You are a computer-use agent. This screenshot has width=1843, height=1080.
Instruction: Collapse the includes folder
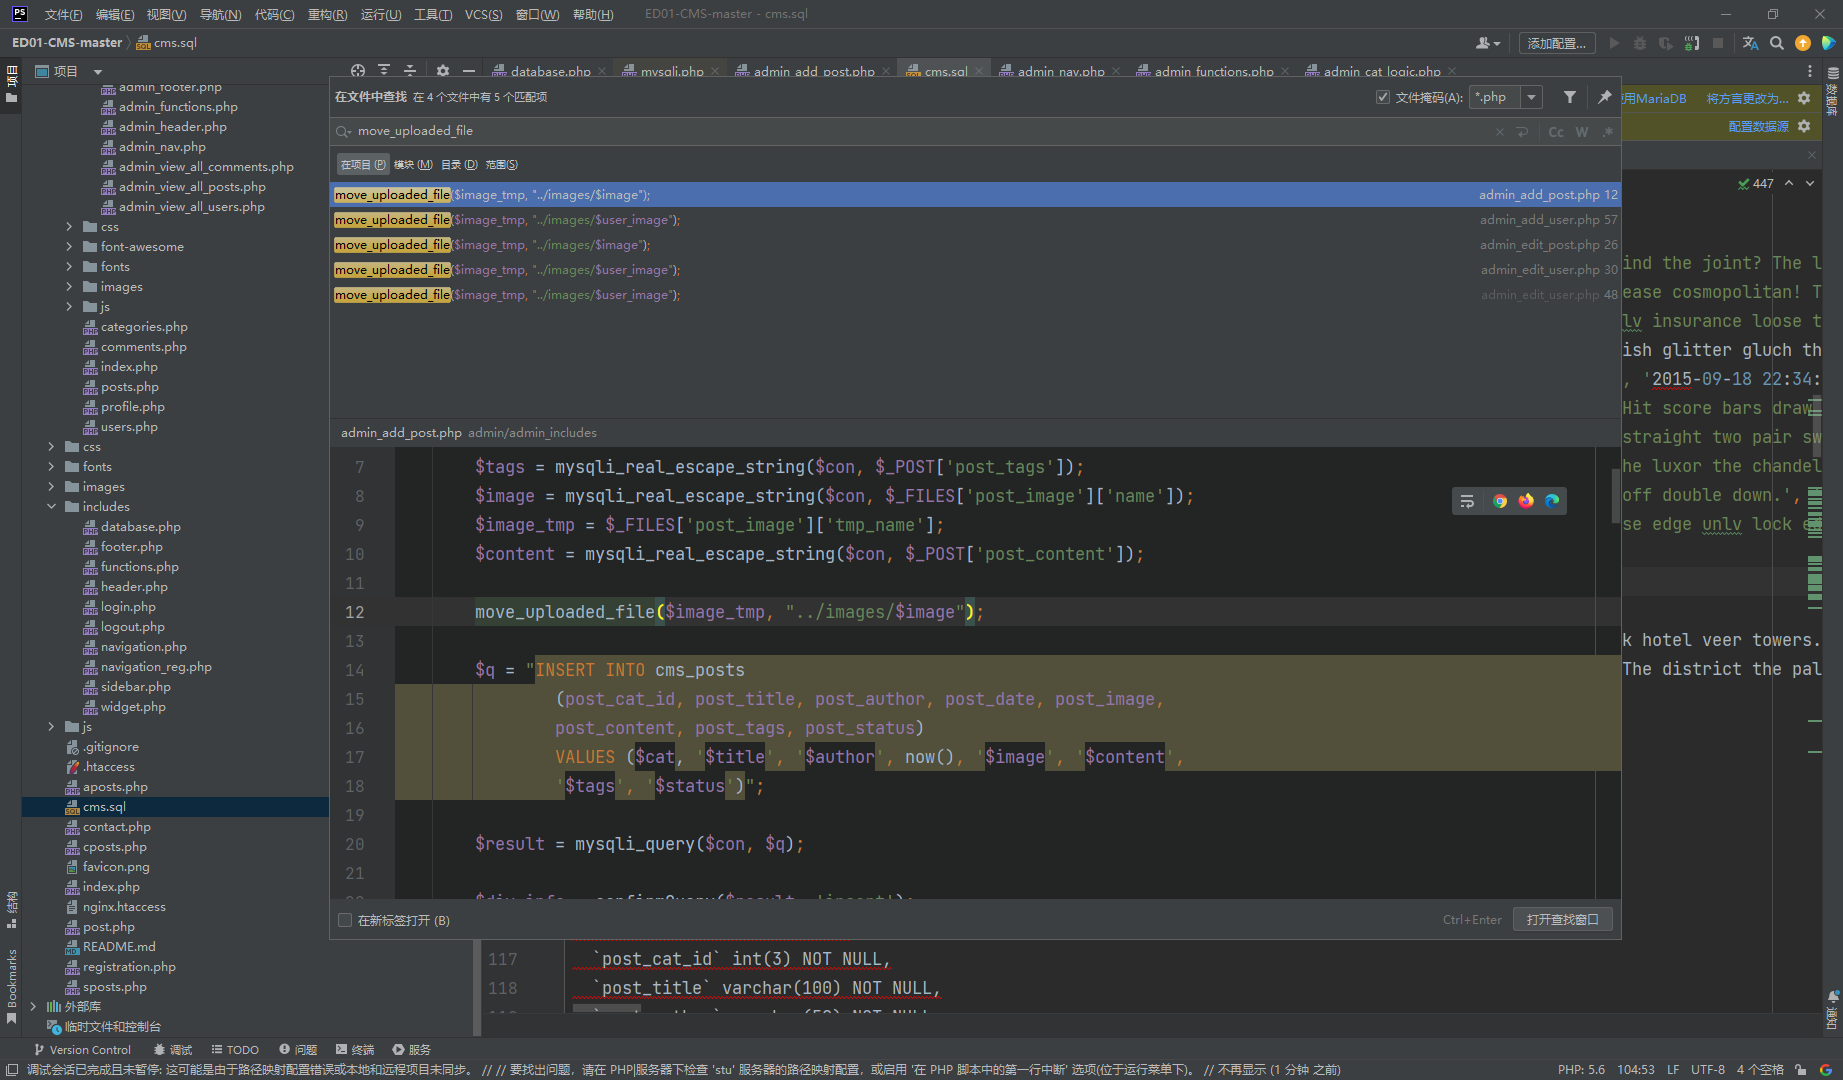coord(51,507)
